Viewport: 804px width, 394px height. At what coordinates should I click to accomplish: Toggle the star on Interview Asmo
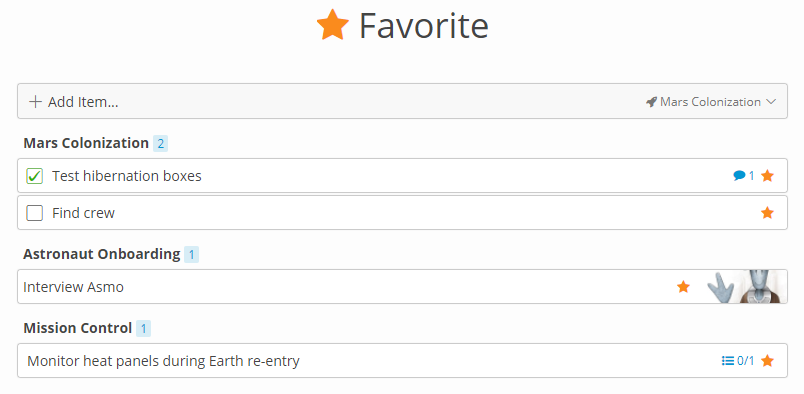point(683,287)
